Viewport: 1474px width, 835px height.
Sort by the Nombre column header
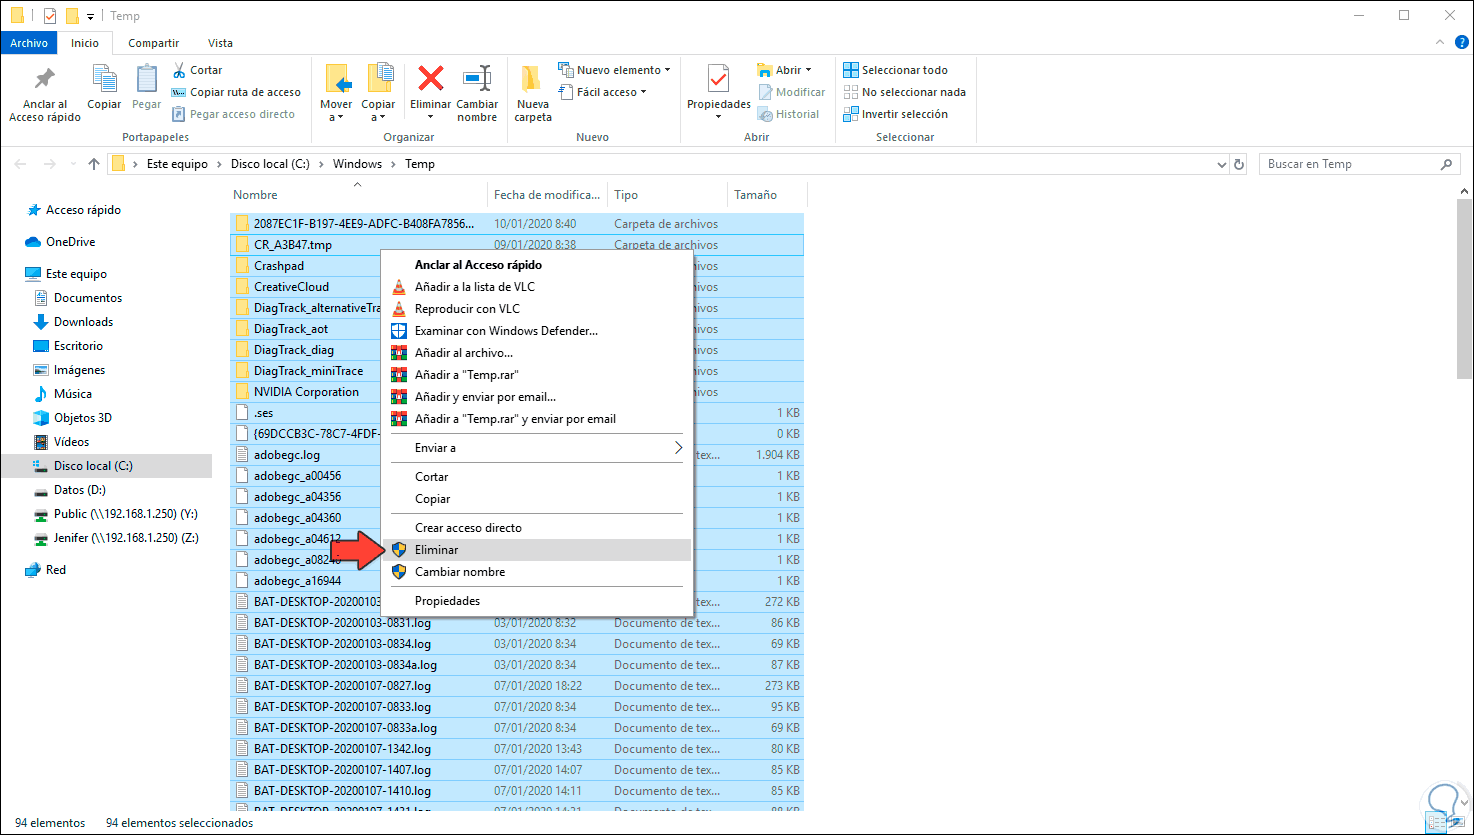pos(358,195)
